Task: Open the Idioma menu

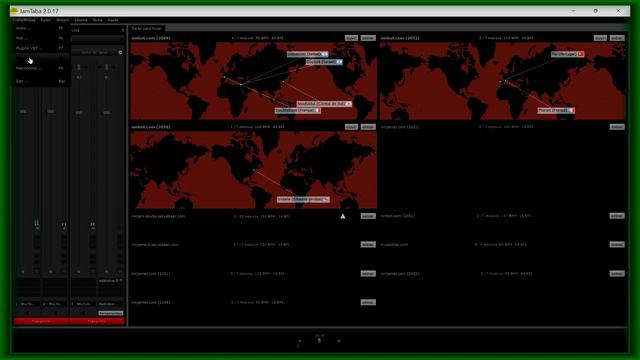Action: (x=81, y=20)
